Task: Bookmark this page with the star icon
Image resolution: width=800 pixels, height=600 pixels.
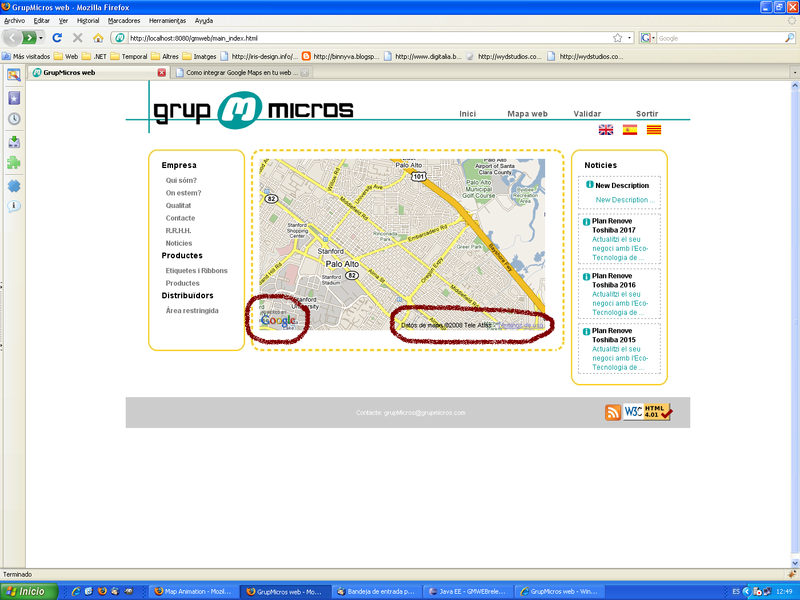Action: click(x=618, y=38)
